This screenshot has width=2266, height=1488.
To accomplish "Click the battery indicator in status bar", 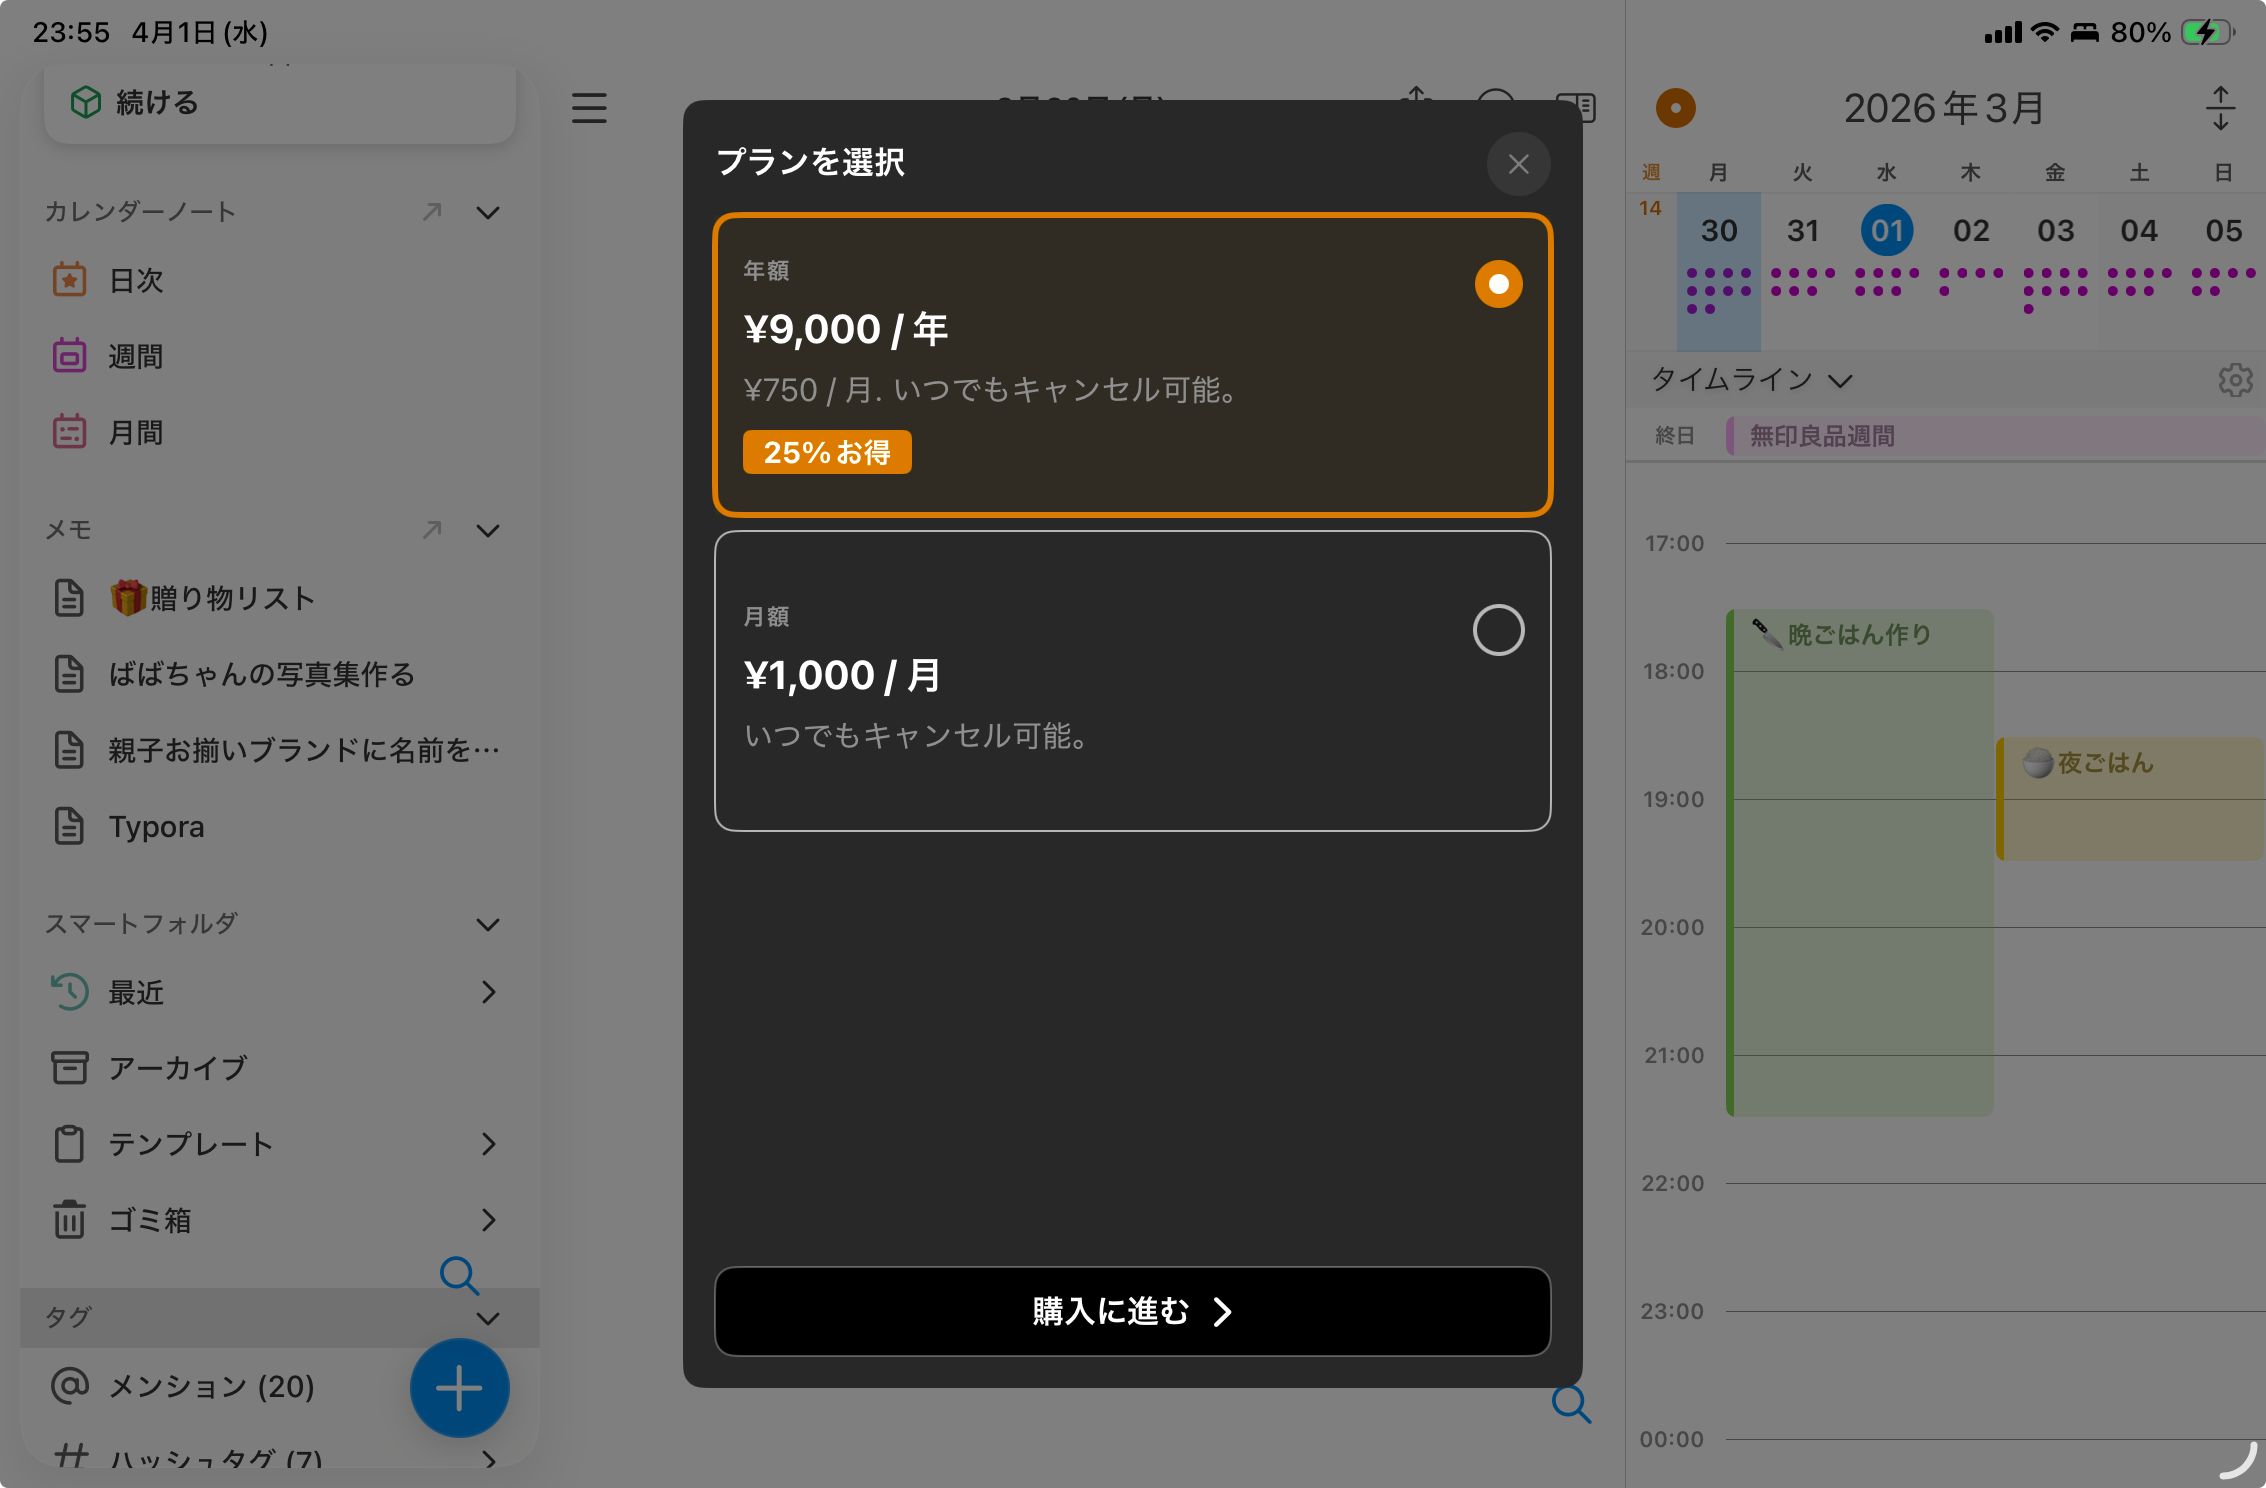I will pos(2207,33).
